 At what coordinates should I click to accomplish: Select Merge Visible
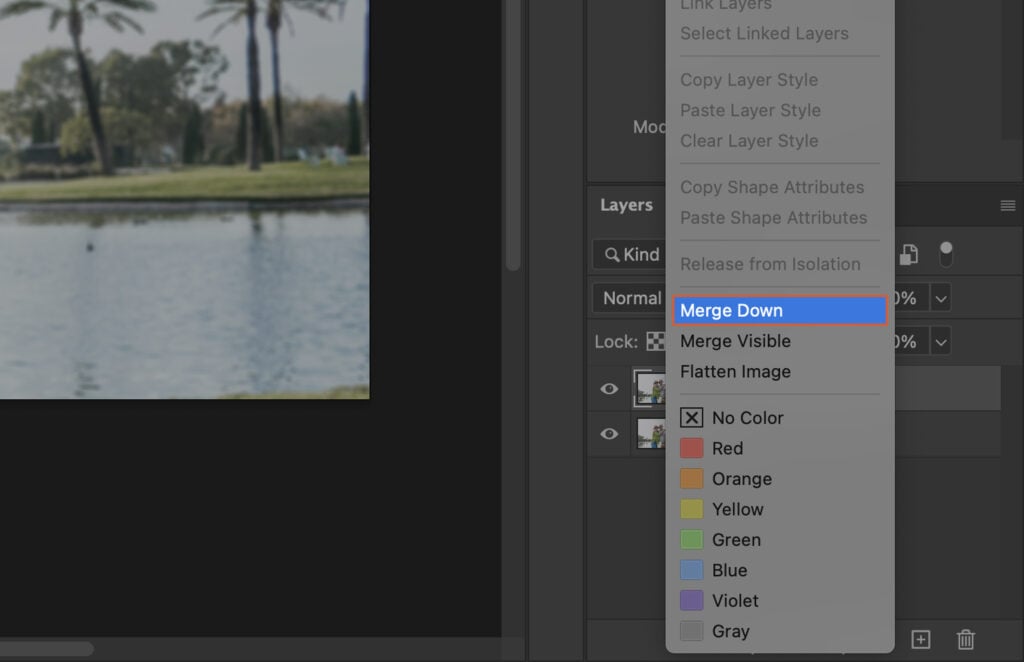point(735,341)
